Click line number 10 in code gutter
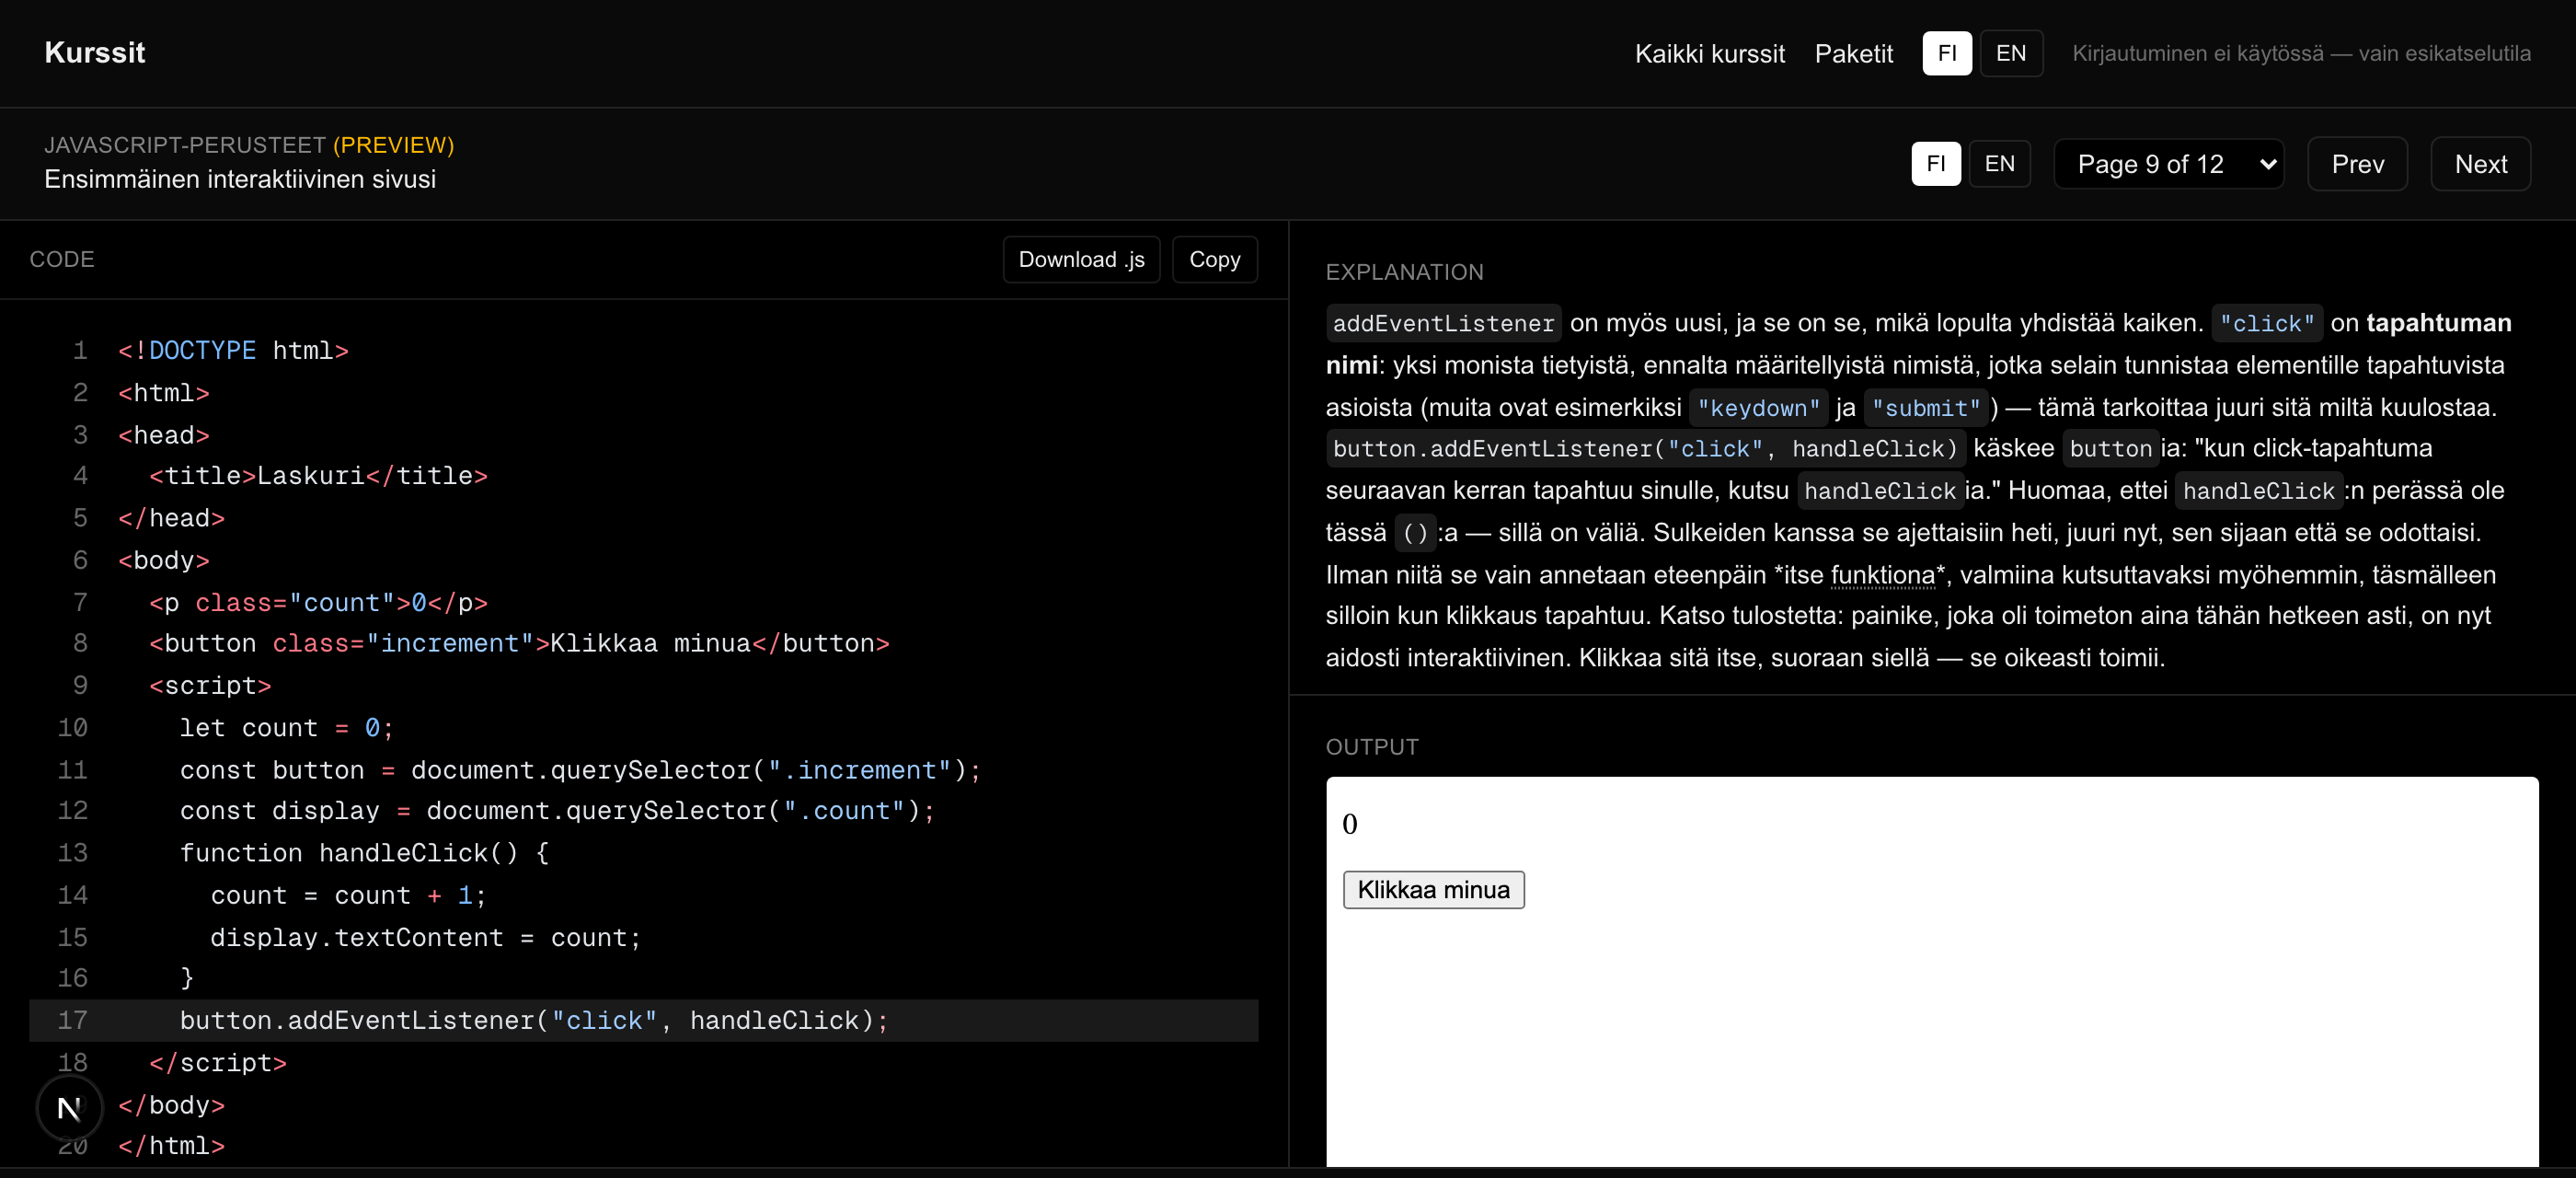Screen dimensions: 2576x1178 pyautogui.click(x=73, y=728)
